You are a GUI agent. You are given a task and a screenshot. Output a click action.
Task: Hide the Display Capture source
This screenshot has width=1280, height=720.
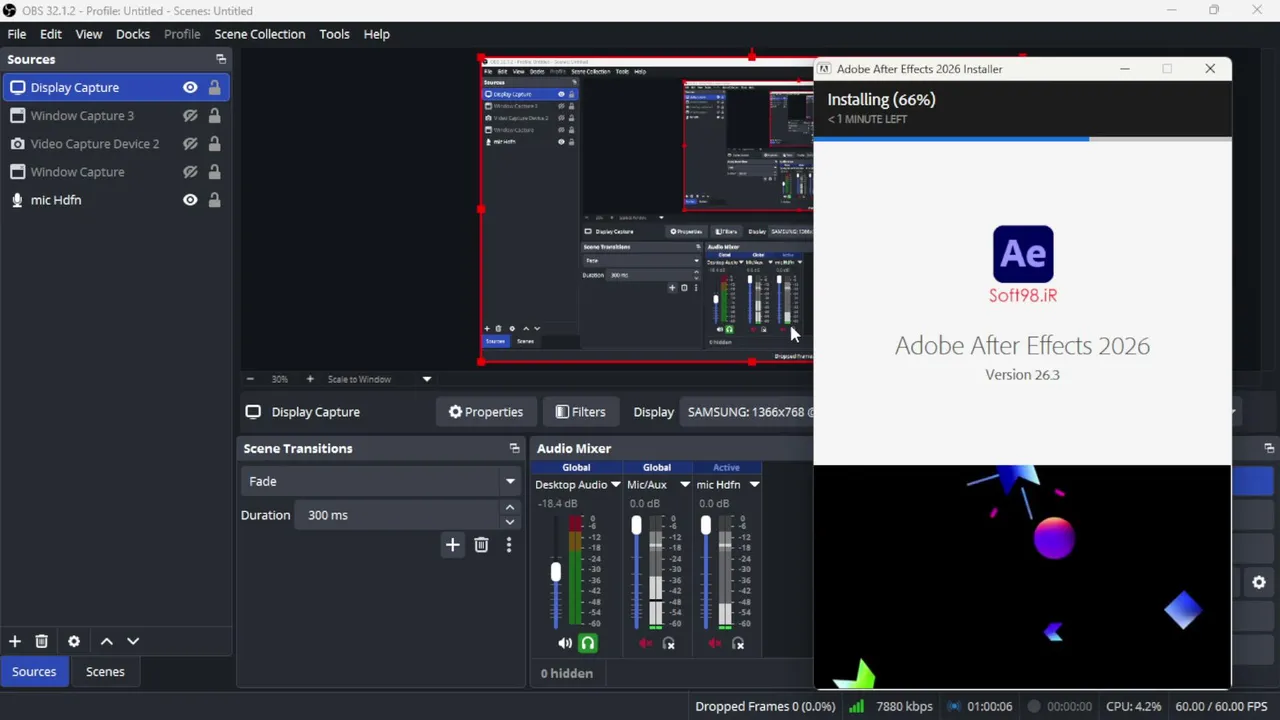(x=190, y=88)
